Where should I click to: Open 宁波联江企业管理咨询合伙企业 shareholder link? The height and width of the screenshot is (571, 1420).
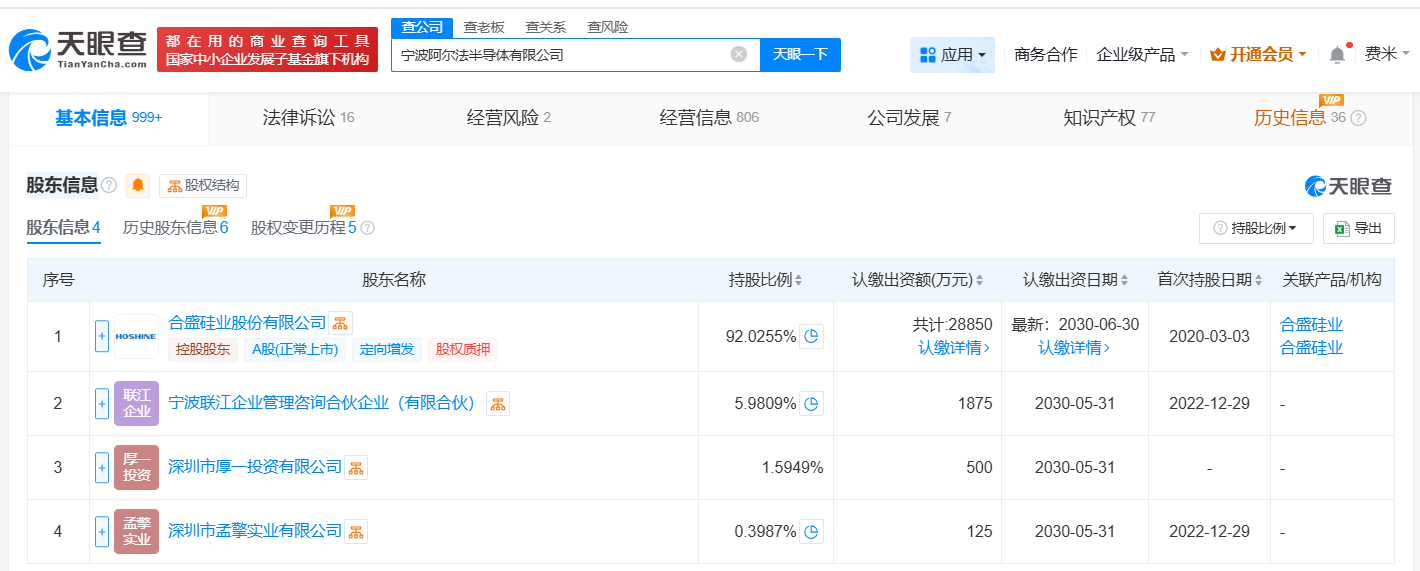[321, 404]
